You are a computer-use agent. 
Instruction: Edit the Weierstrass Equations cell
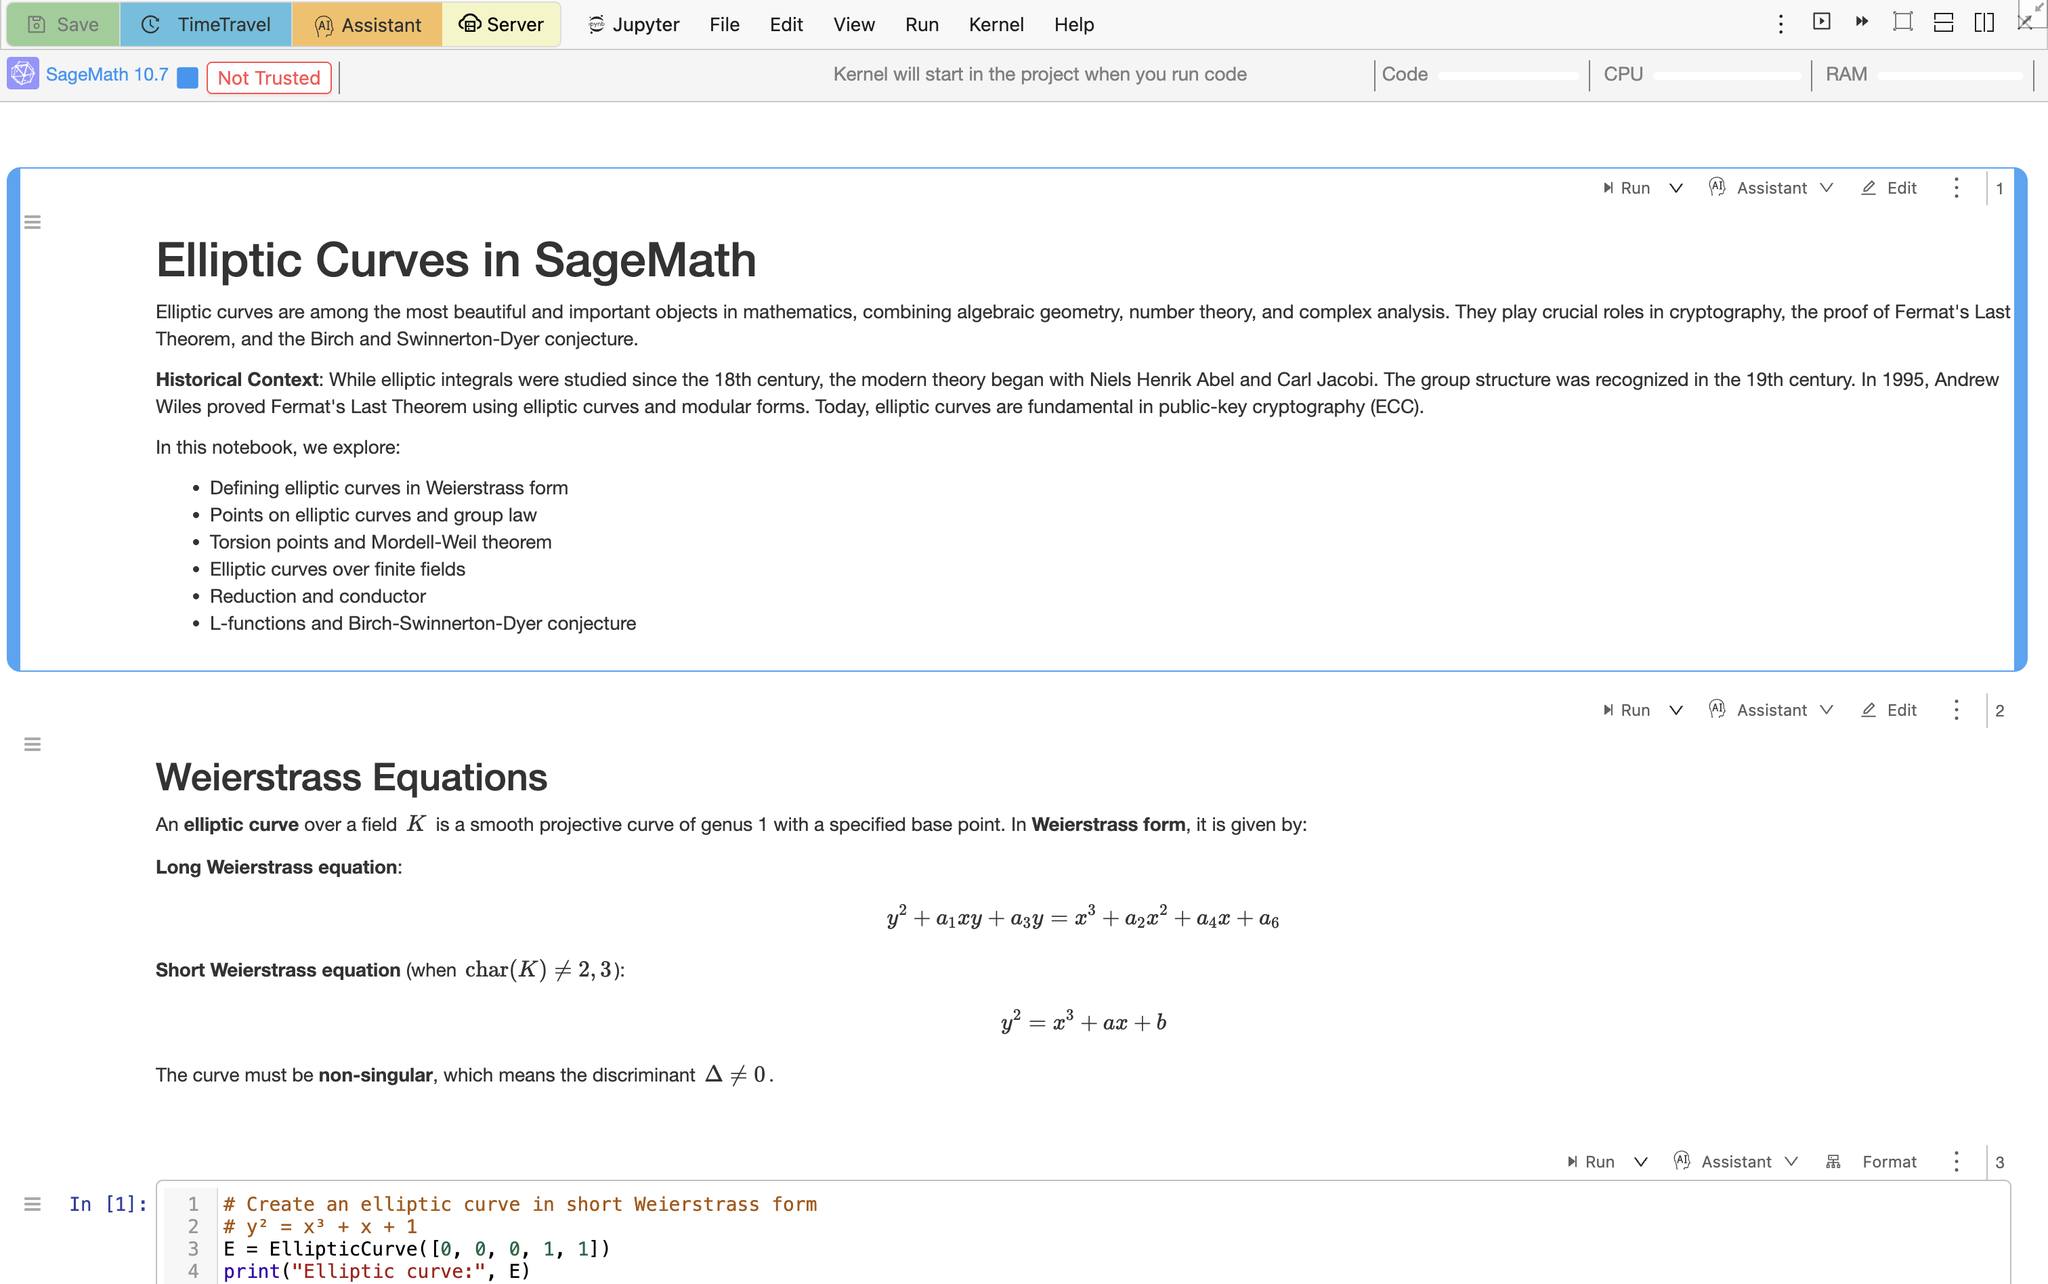[1889, 710]
